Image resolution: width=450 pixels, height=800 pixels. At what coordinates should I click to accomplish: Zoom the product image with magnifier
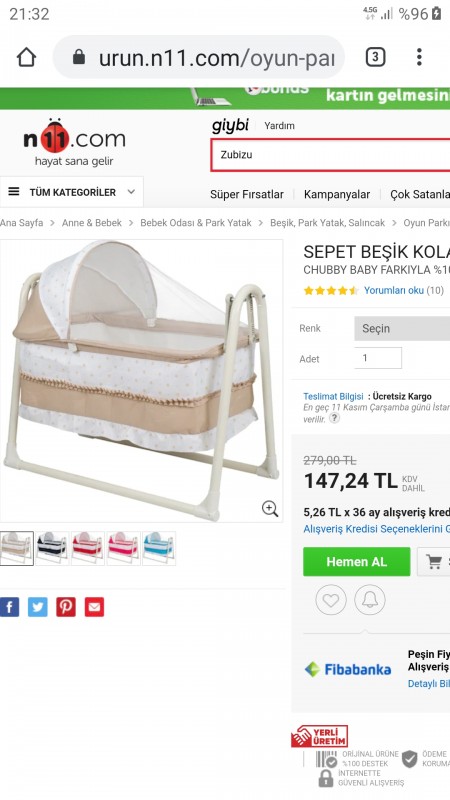(x=270, y=509)
